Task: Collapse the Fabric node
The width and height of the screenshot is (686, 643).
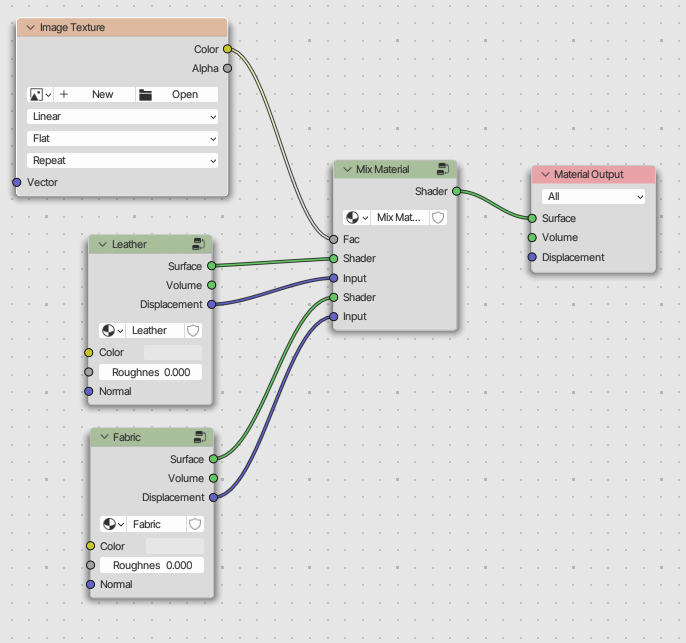Action: click(104, 437)
